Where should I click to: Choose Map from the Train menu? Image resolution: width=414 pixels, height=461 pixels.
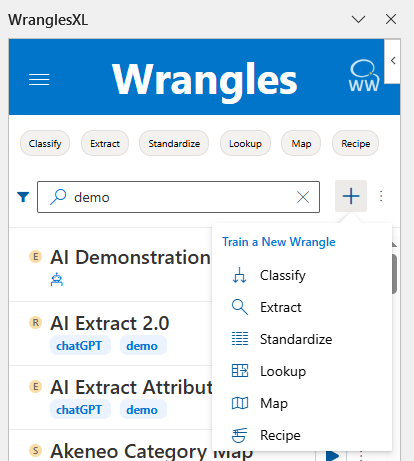click(302, 403)
